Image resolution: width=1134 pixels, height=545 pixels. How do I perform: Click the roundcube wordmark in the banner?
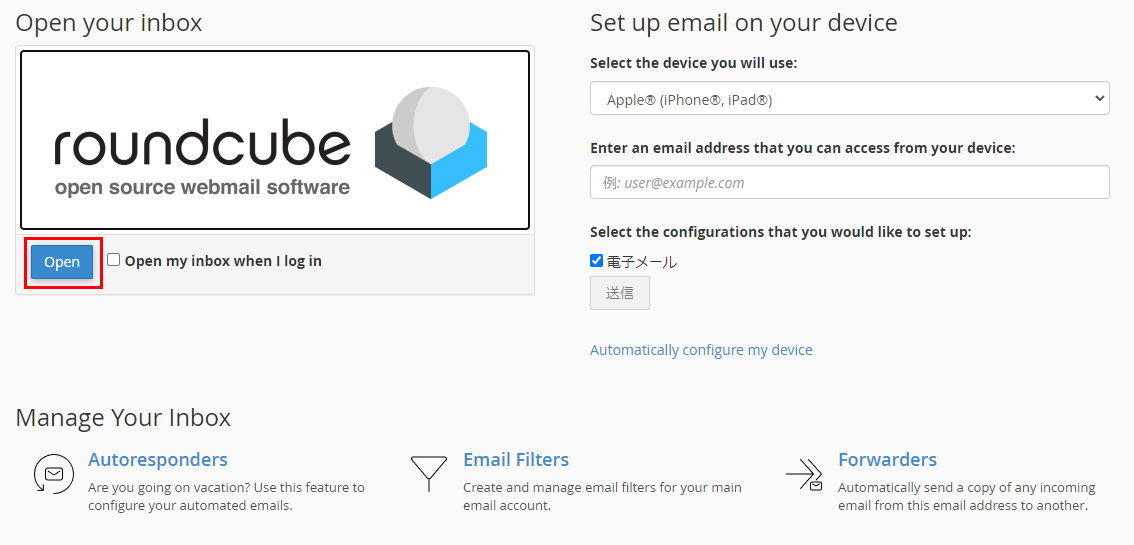tap(202, 146)
